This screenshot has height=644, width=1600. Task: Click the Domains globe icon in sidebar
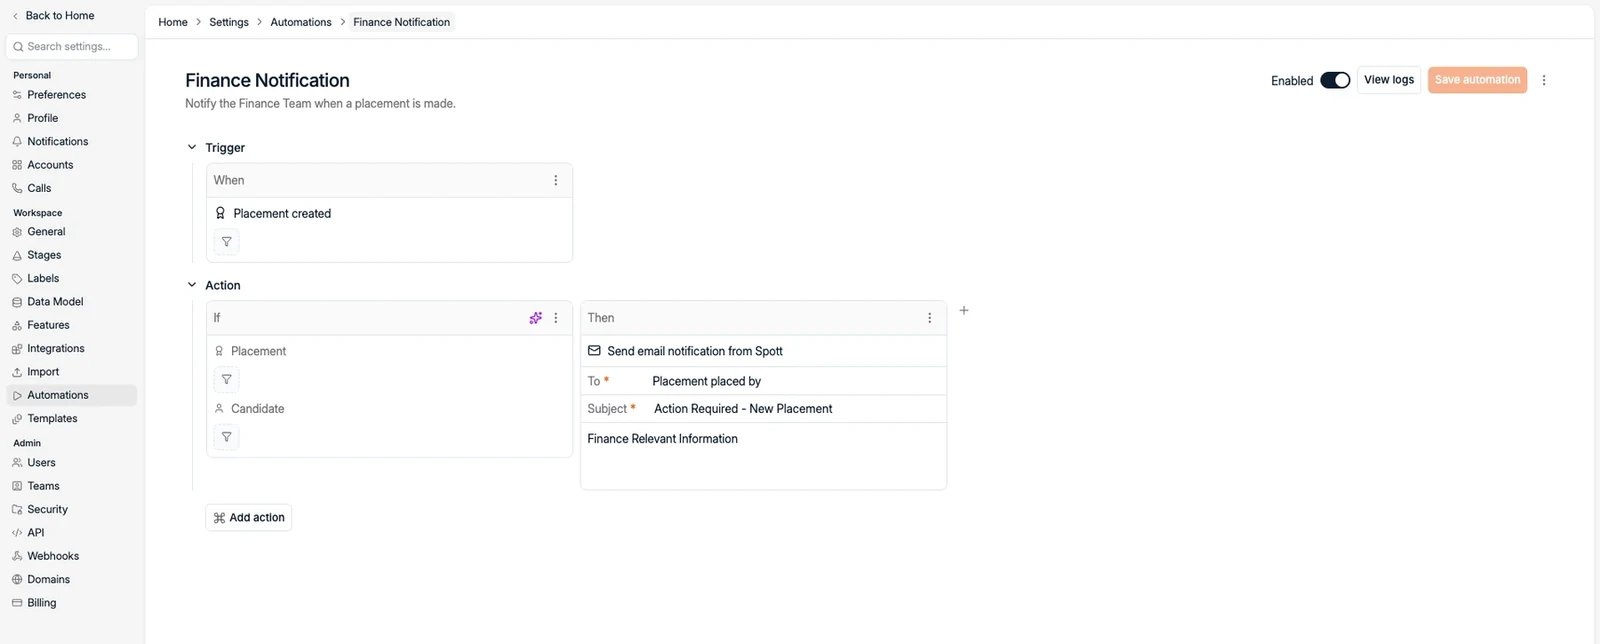pyautogui.click(x=17, y=580)
